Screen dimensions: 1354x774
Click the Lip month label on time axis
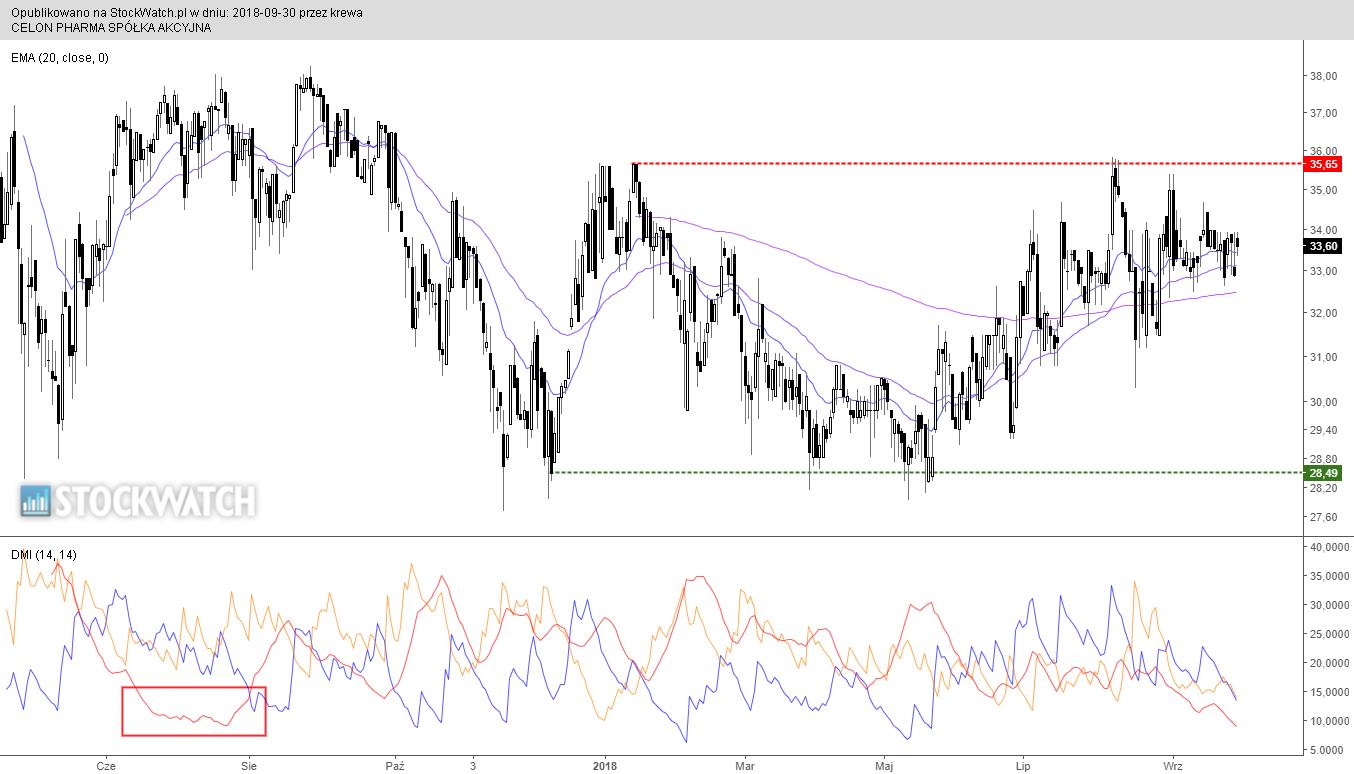coord(1022,766)
